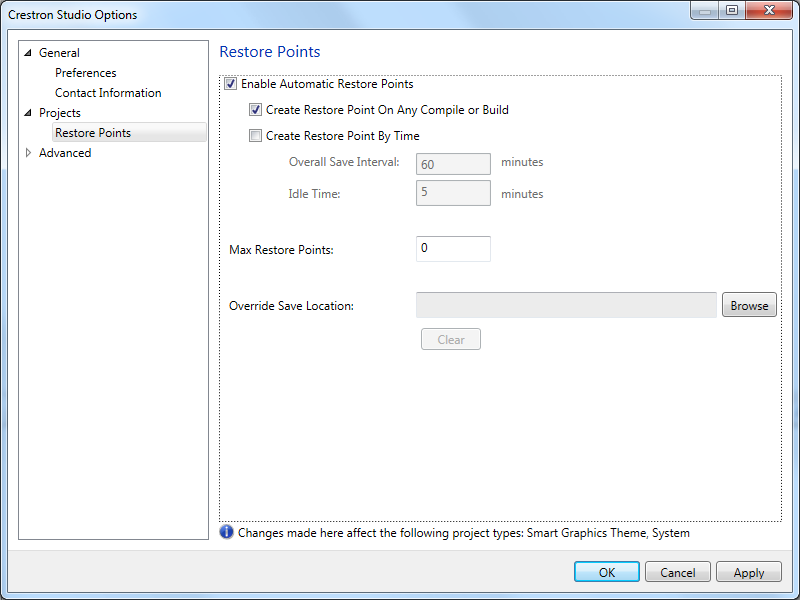Screen dimensions: 800x600
Task: Open the Contact Information page
Action: pyautogui.click(x=108, y=93)
